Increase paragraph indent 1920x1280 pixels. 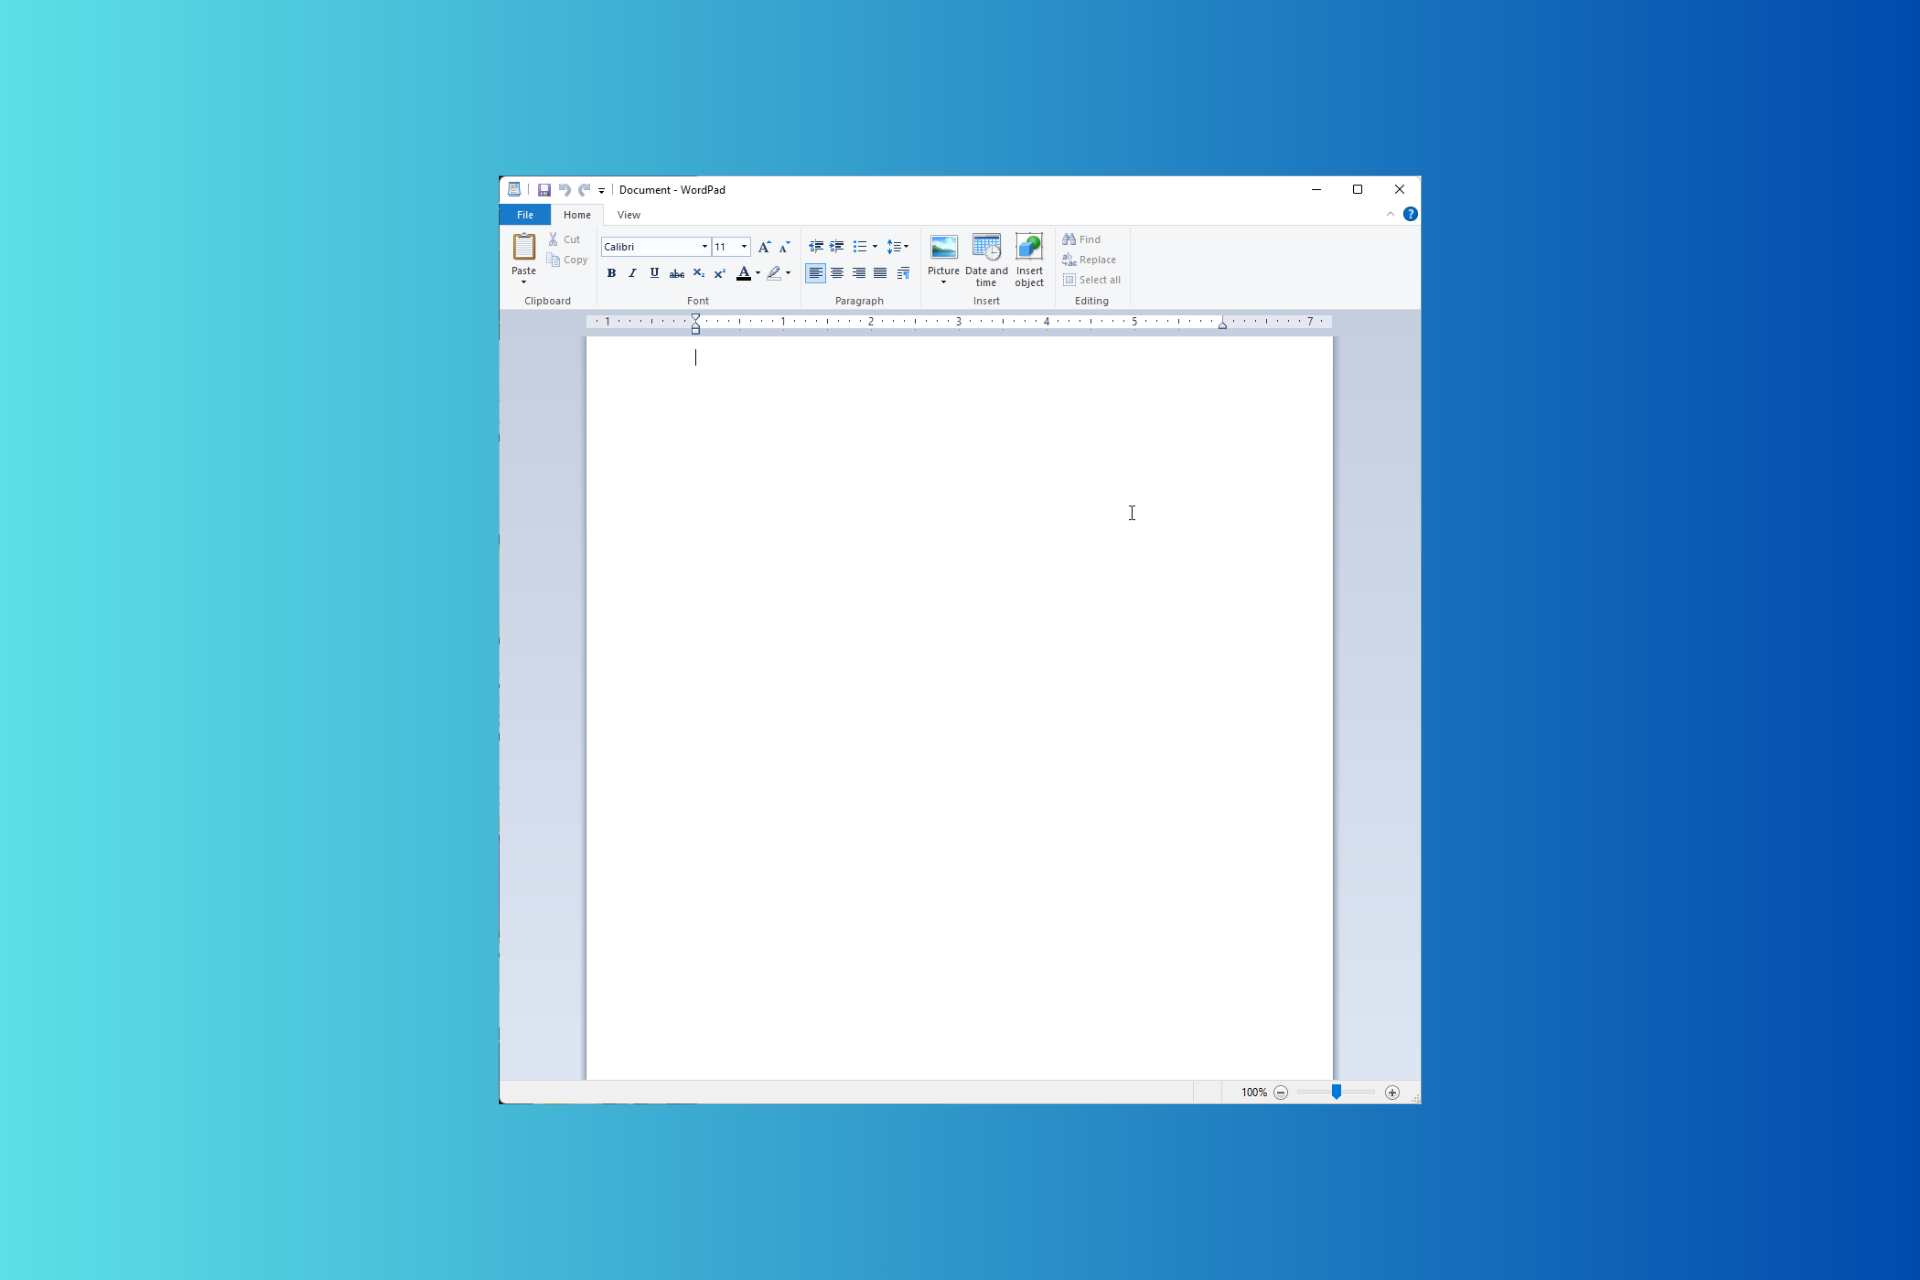[837, 247]
